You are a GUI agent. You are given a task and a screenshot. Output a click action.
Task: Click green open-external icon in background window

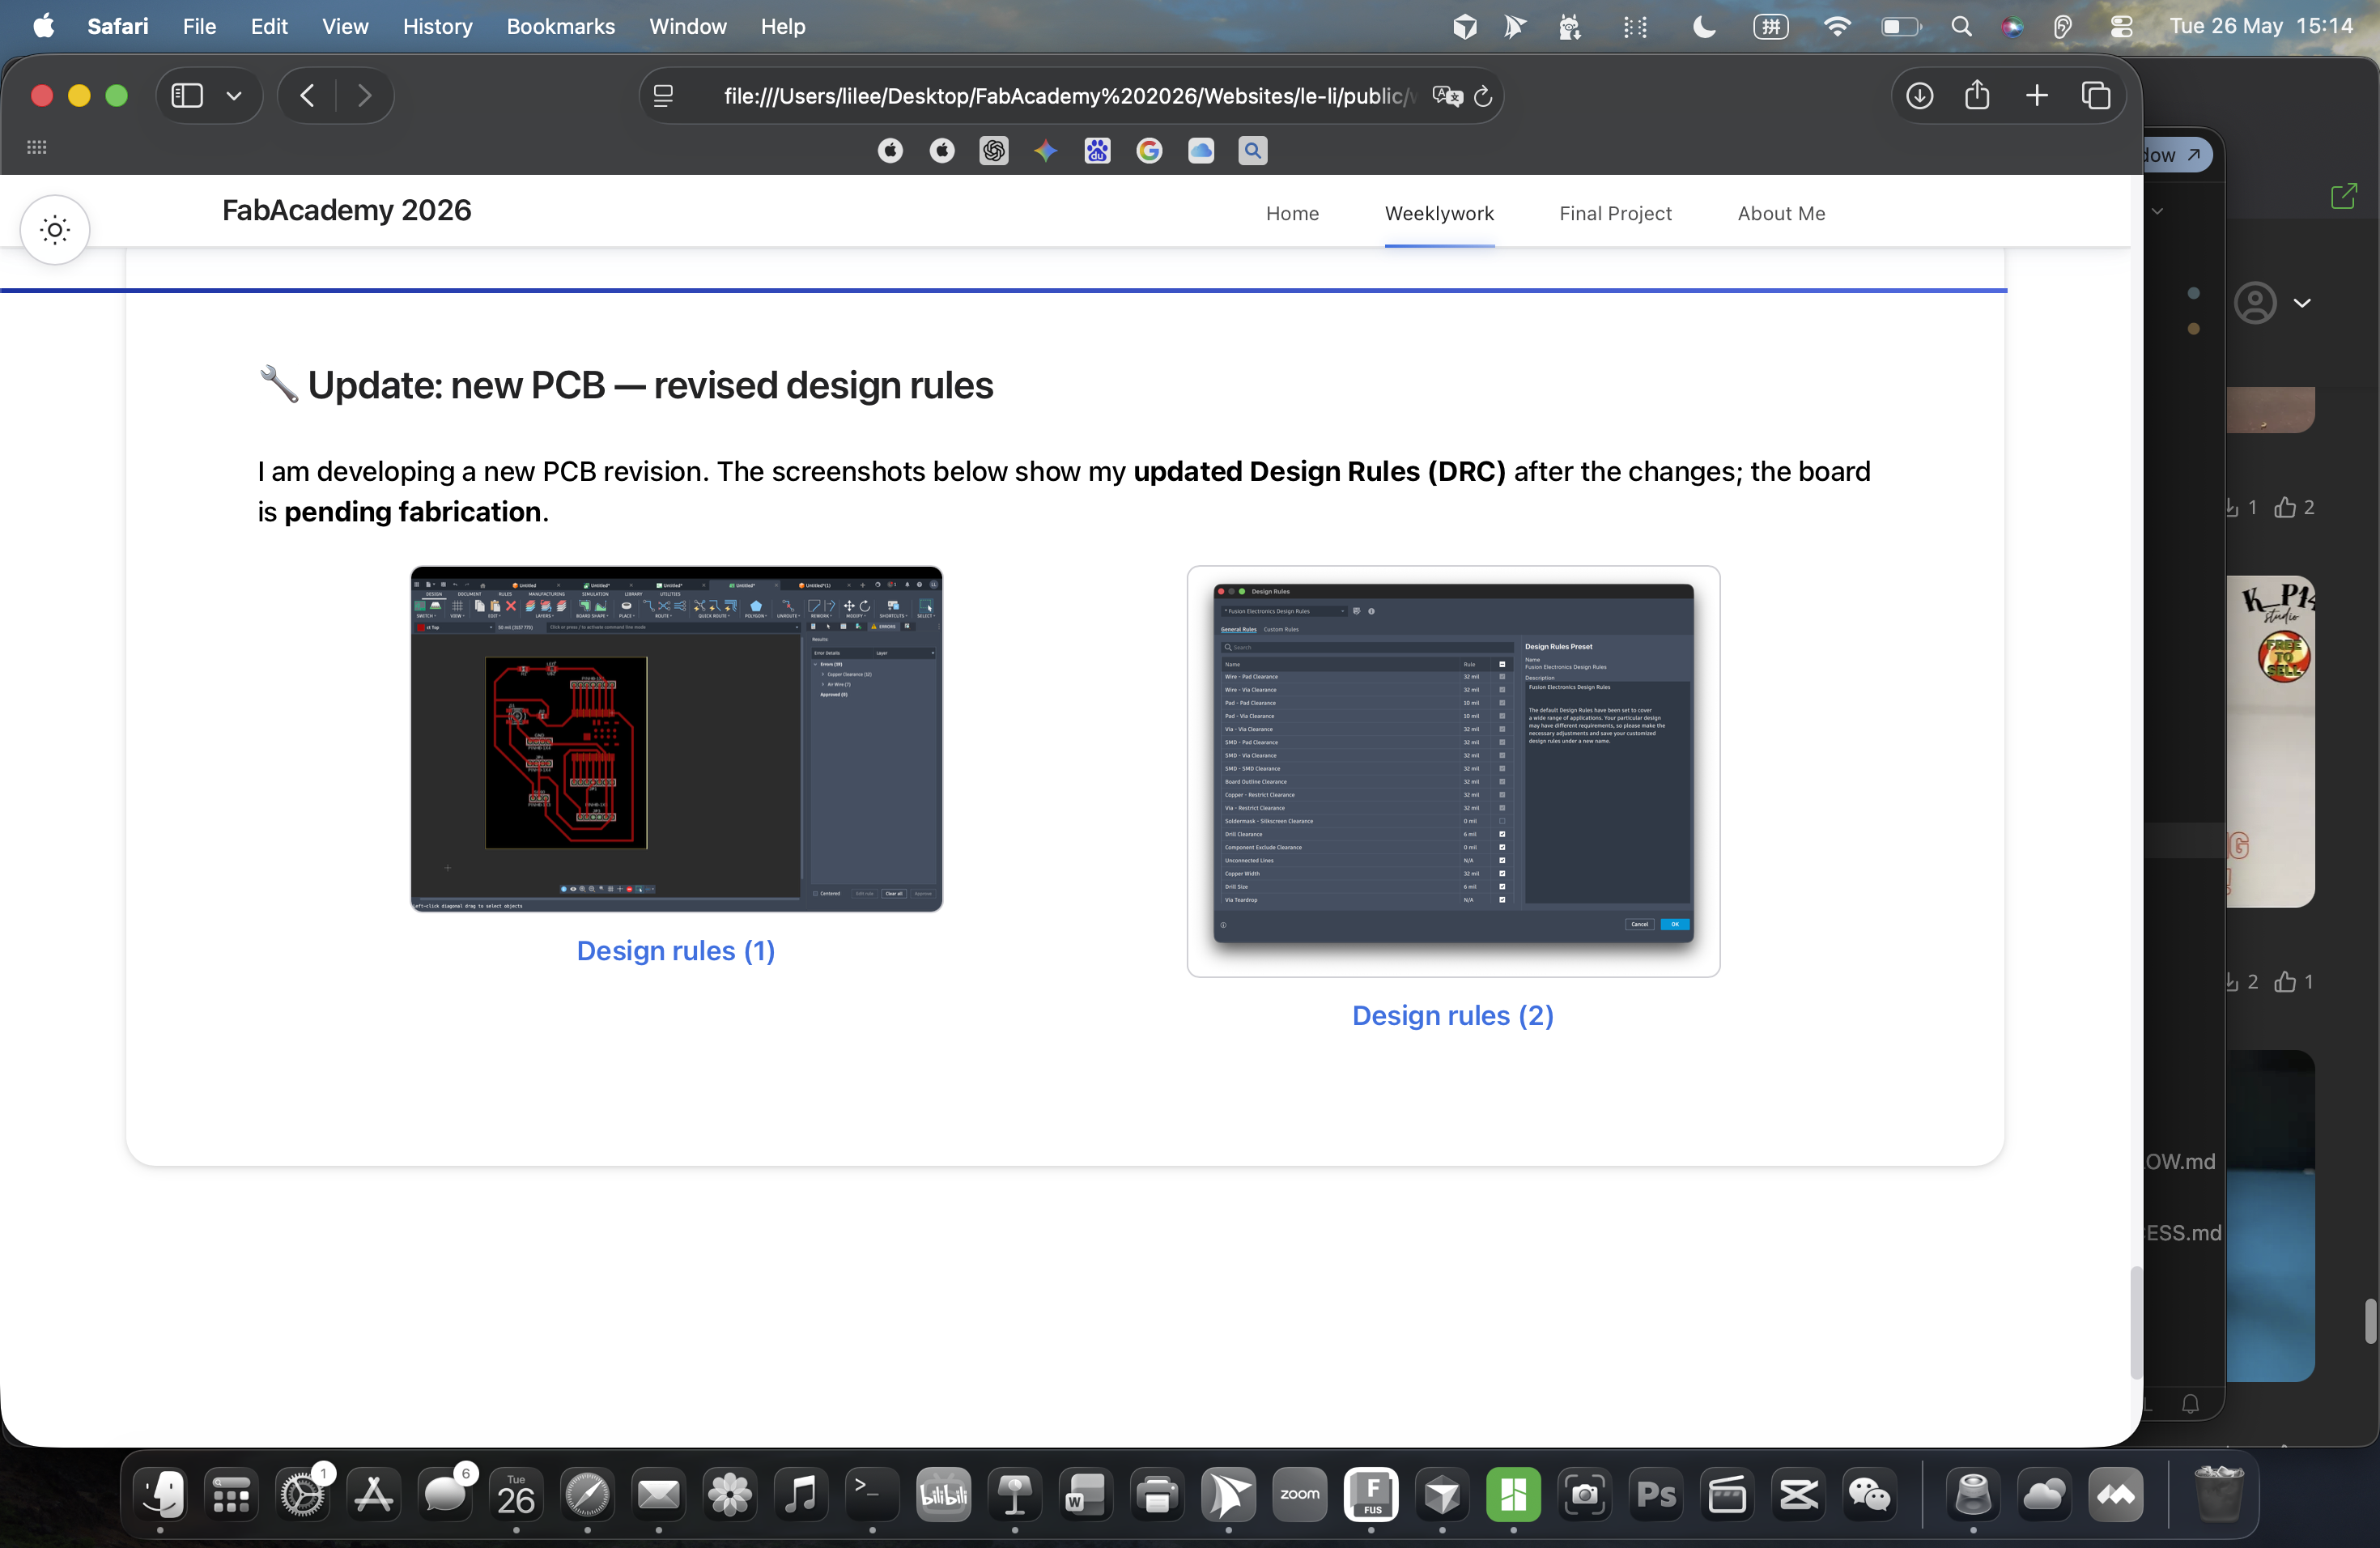click(x=2344, y=196)
